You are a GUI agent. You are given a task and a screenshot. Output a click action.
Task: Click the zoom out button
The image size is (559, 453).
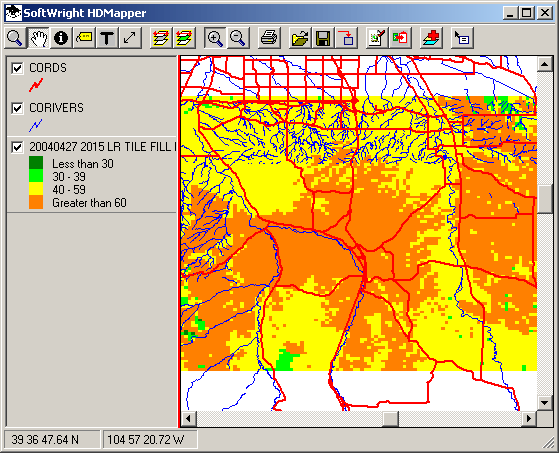pyautogui.click(x=238, y=38)
